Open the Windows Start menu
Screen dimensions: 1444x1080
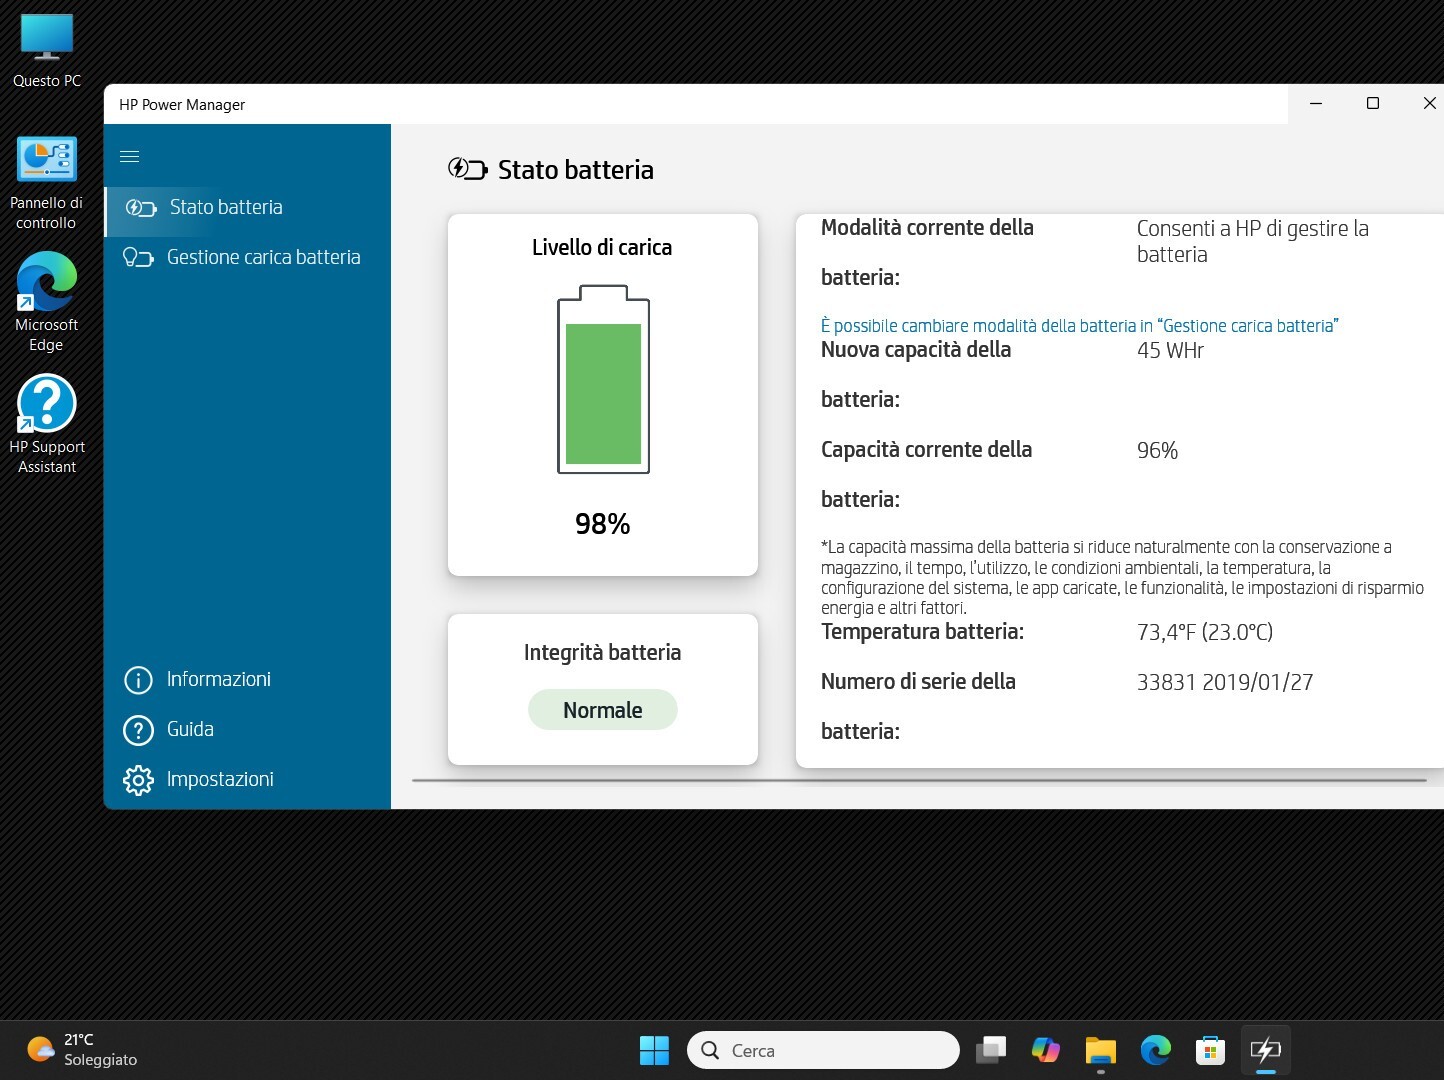point(654,1050)
